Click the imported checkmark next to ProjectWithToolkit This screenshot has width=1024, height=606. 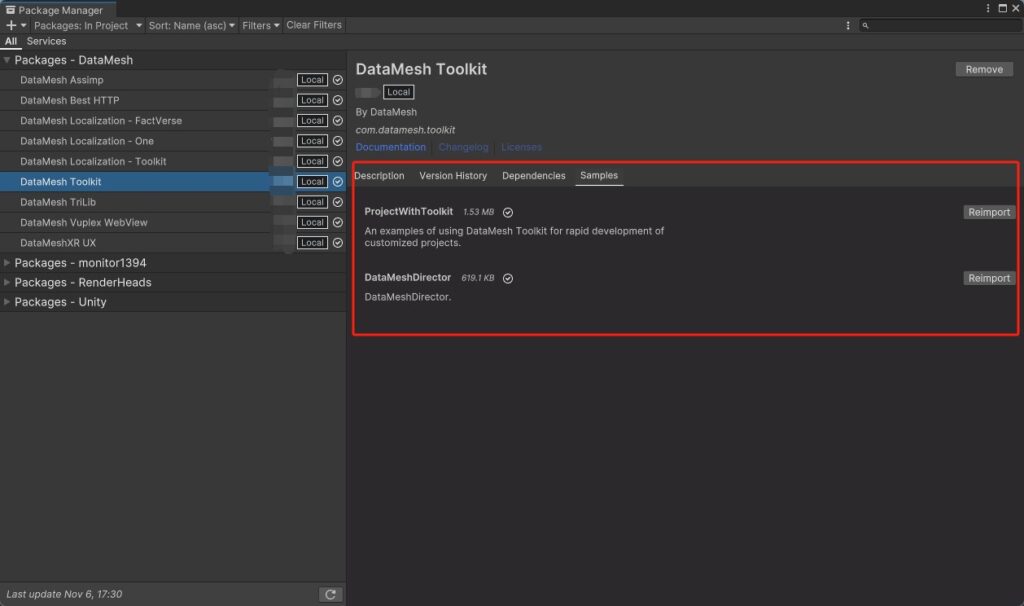coord(508,212)
